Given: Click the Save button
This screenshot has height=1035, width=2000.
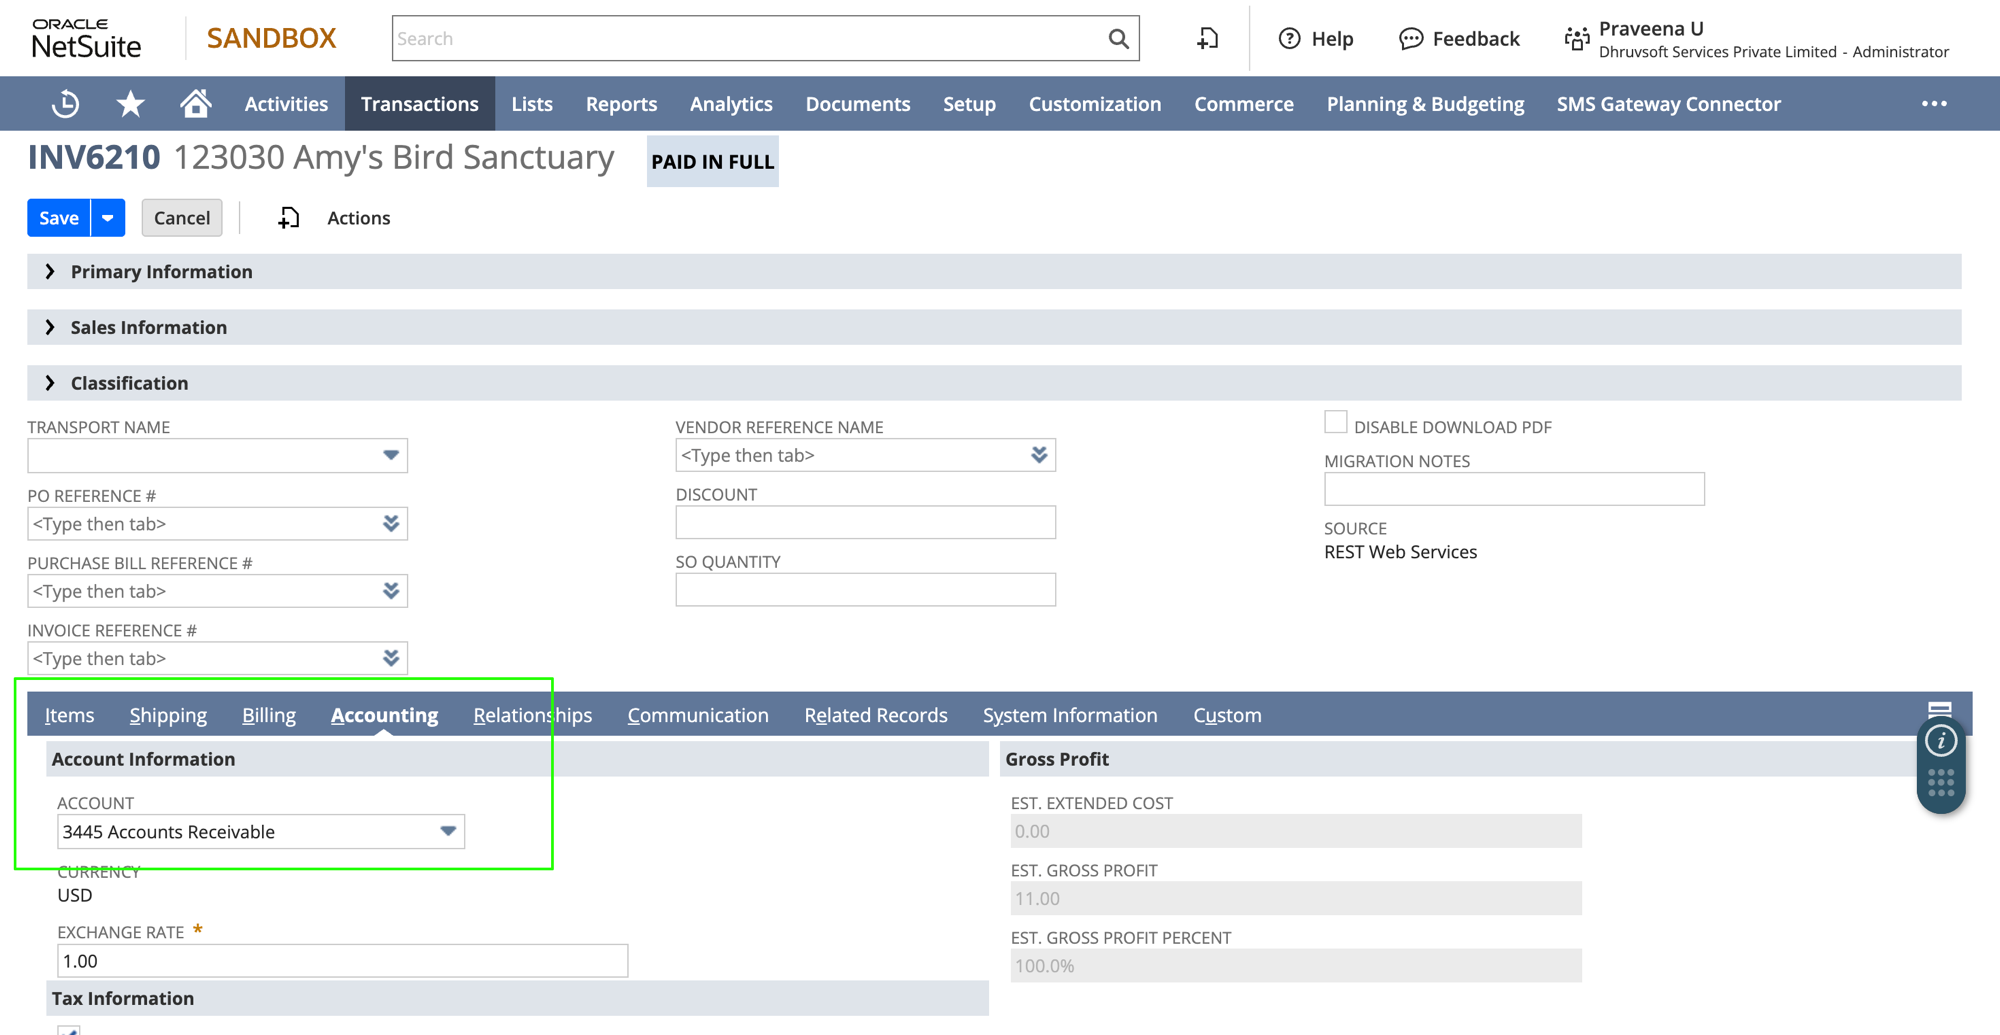Looking at the screenshot, I should (59, 218).
